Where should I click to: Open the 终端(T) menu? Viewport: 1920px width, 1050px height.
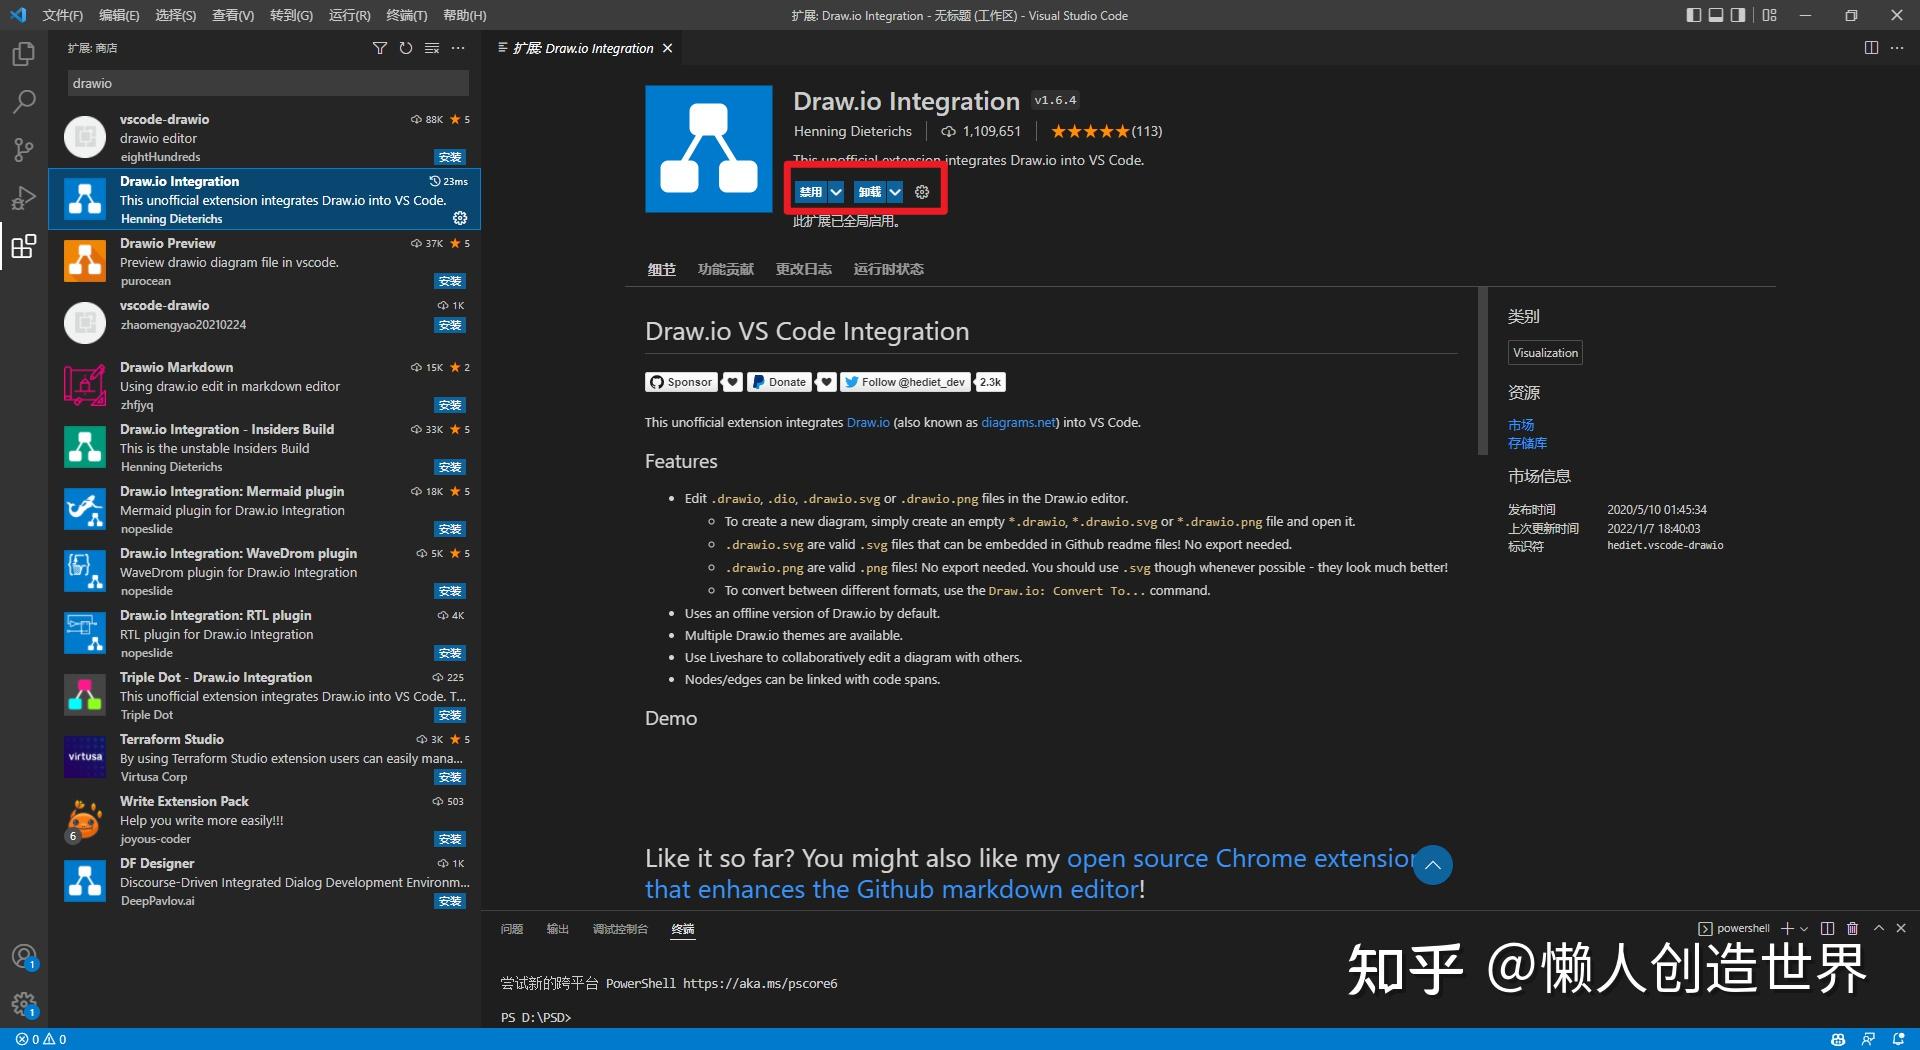[x=406, y=15]
